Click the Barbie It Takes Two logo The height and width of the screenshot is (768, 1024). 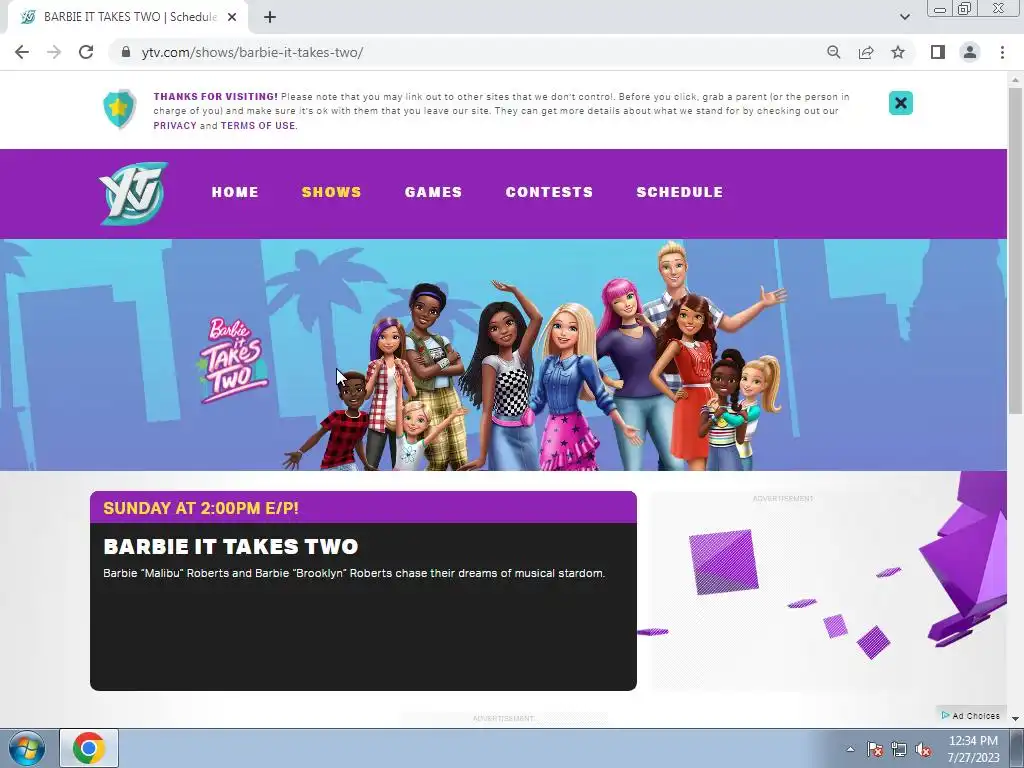[x=232, y=360]
